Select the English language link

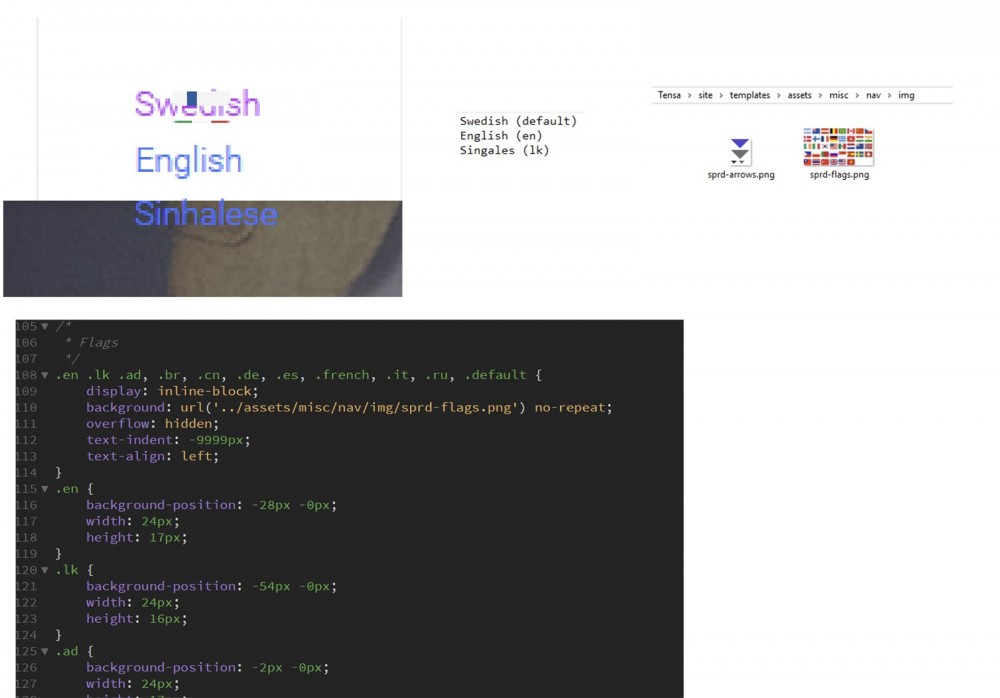(188, 160)
